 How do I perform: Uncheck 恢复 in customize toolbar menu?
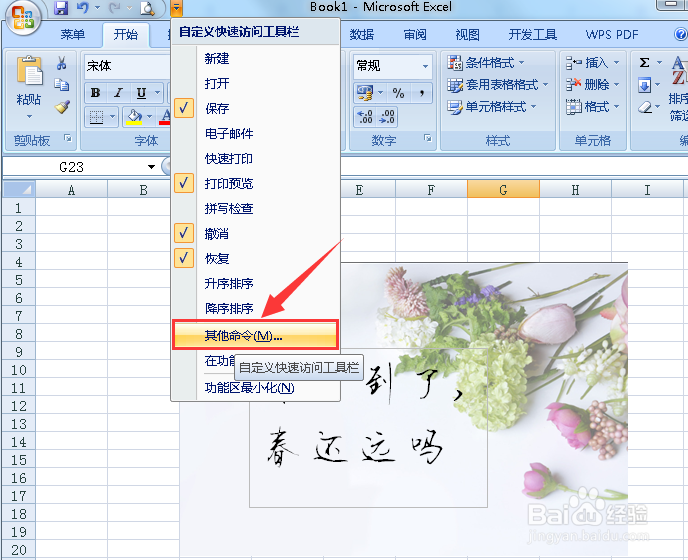255,258
